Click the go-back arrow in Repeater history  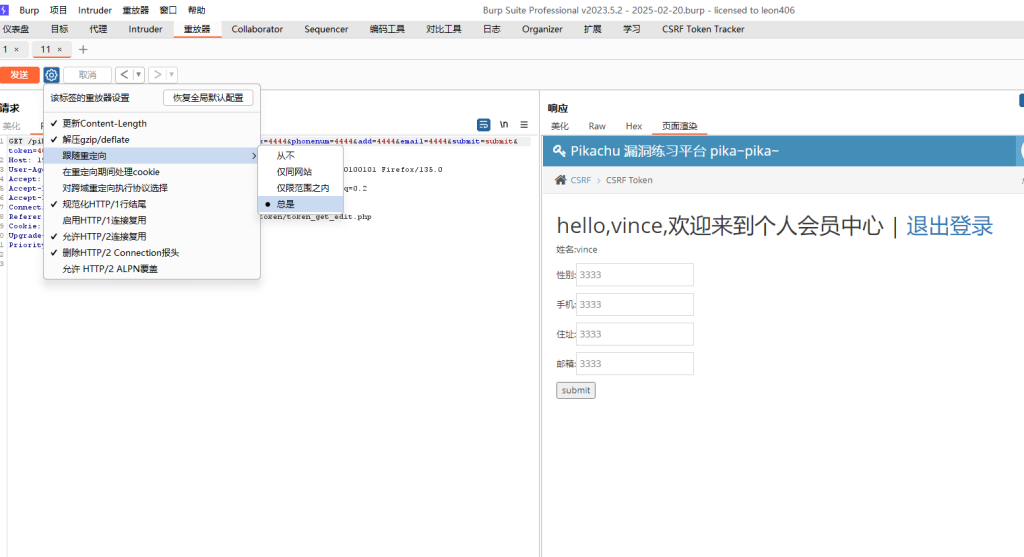point(124,74)
